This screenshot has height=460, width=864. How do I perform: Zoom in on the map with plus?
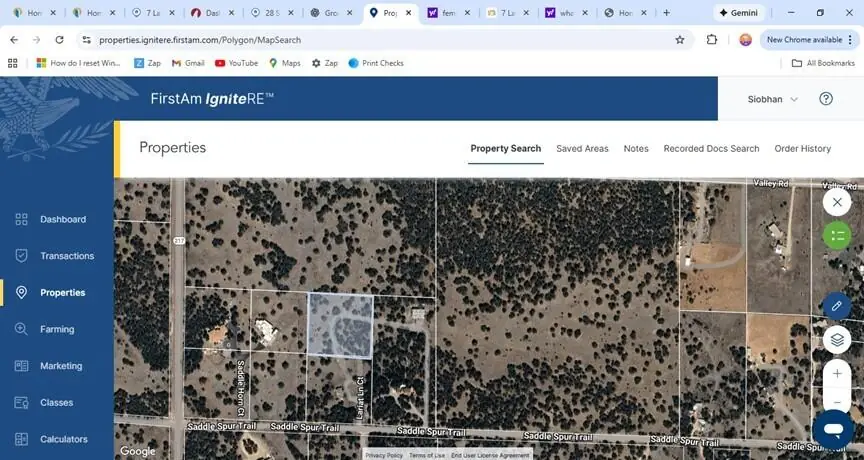pos(837,374)
